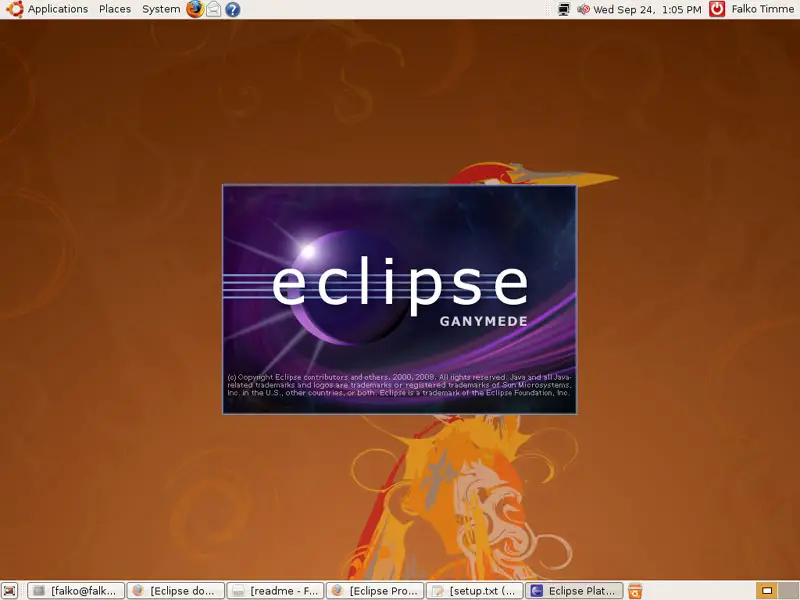
Task: Click the Show Desktop icon in bottom panel
Action: click(10, 591)
